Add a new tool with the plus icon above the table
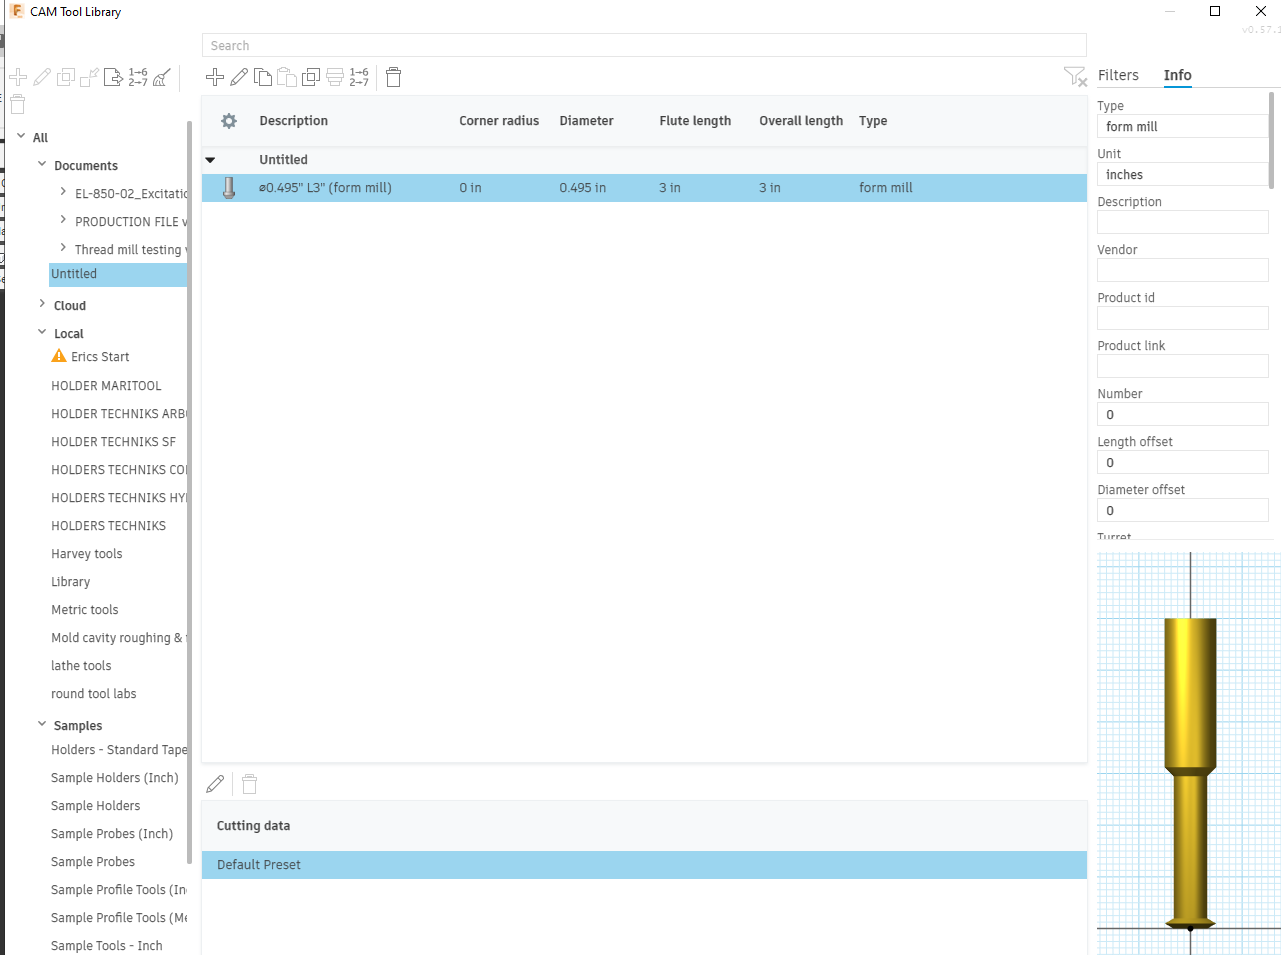 (x=215, y=77)
